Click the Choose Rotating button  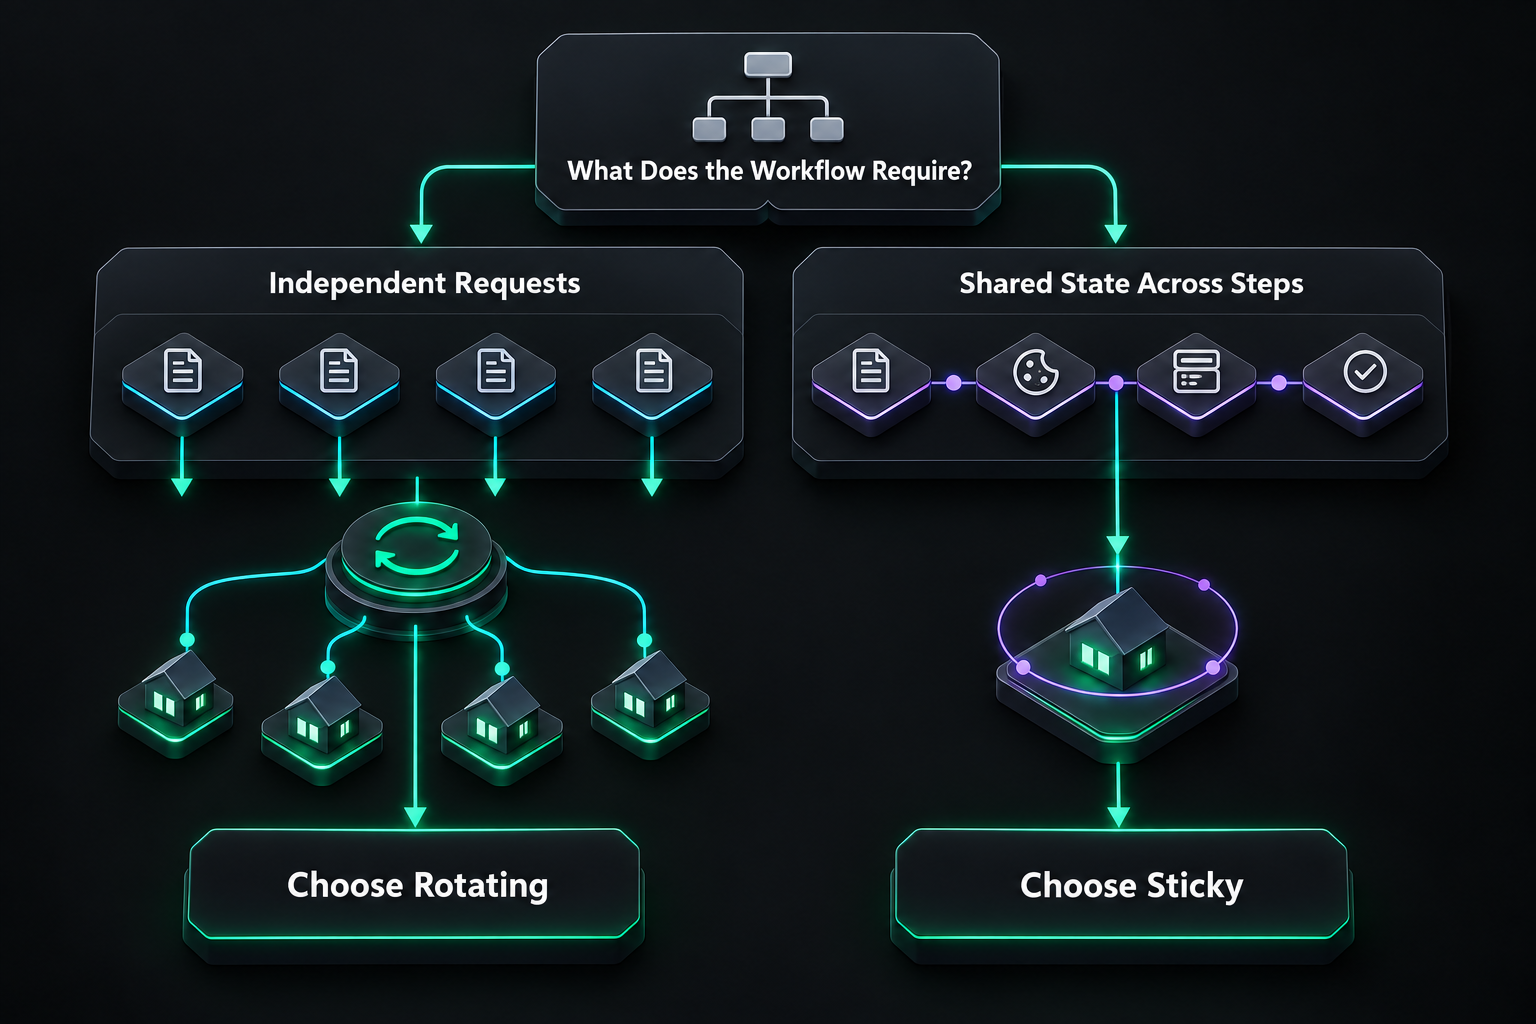pos(414,885)
